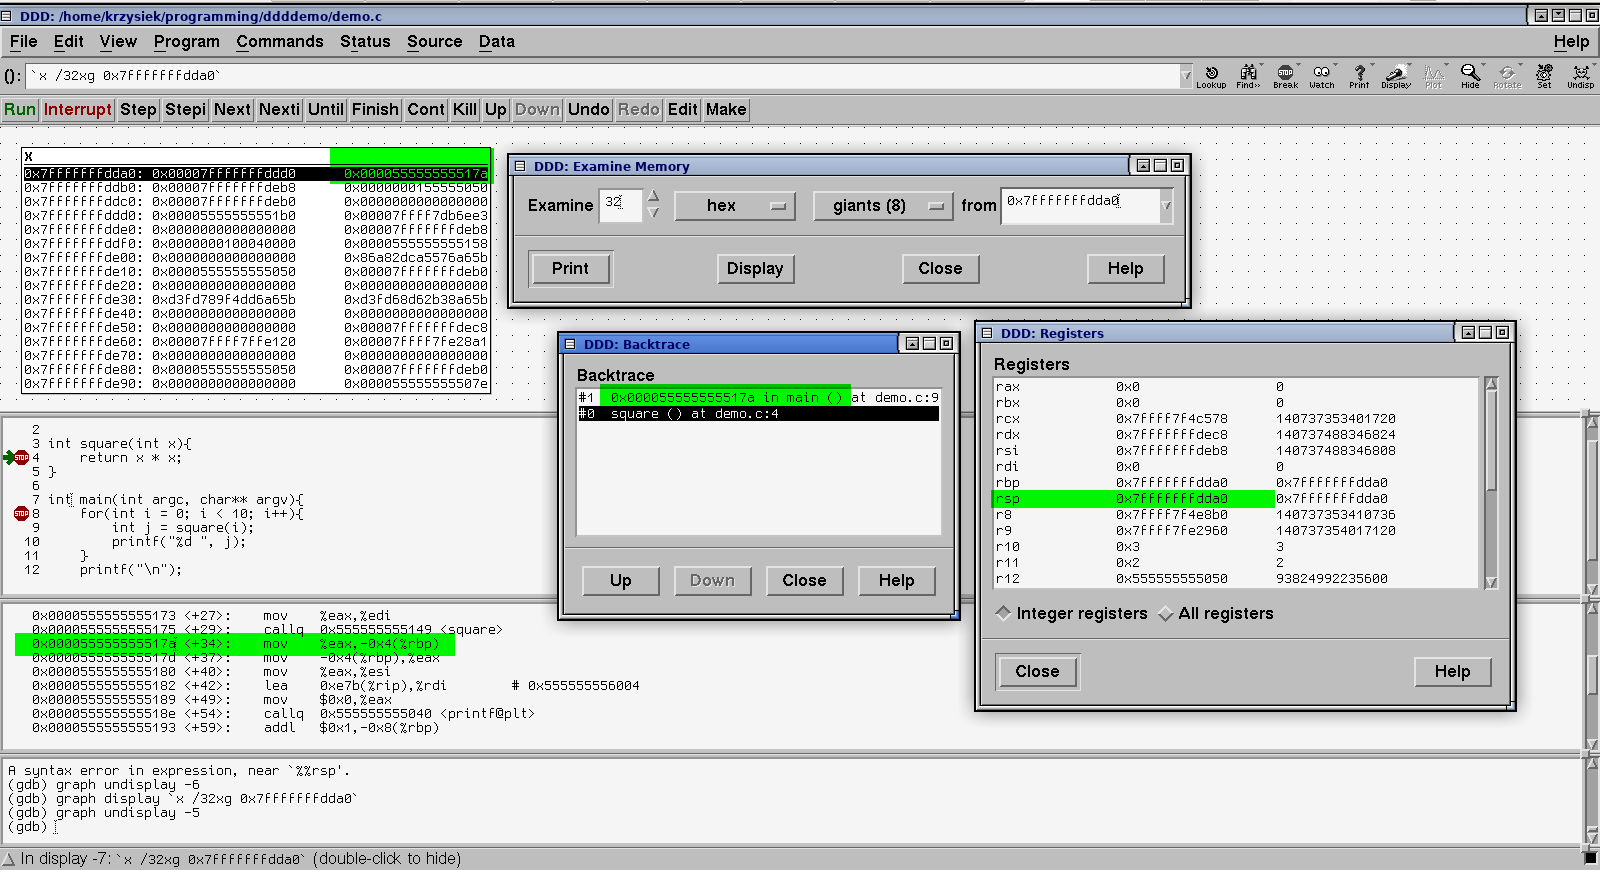Select the rsp row in Registers list
The width and height of the screenshot is (1600, 870).
[x=1235, y=499]
